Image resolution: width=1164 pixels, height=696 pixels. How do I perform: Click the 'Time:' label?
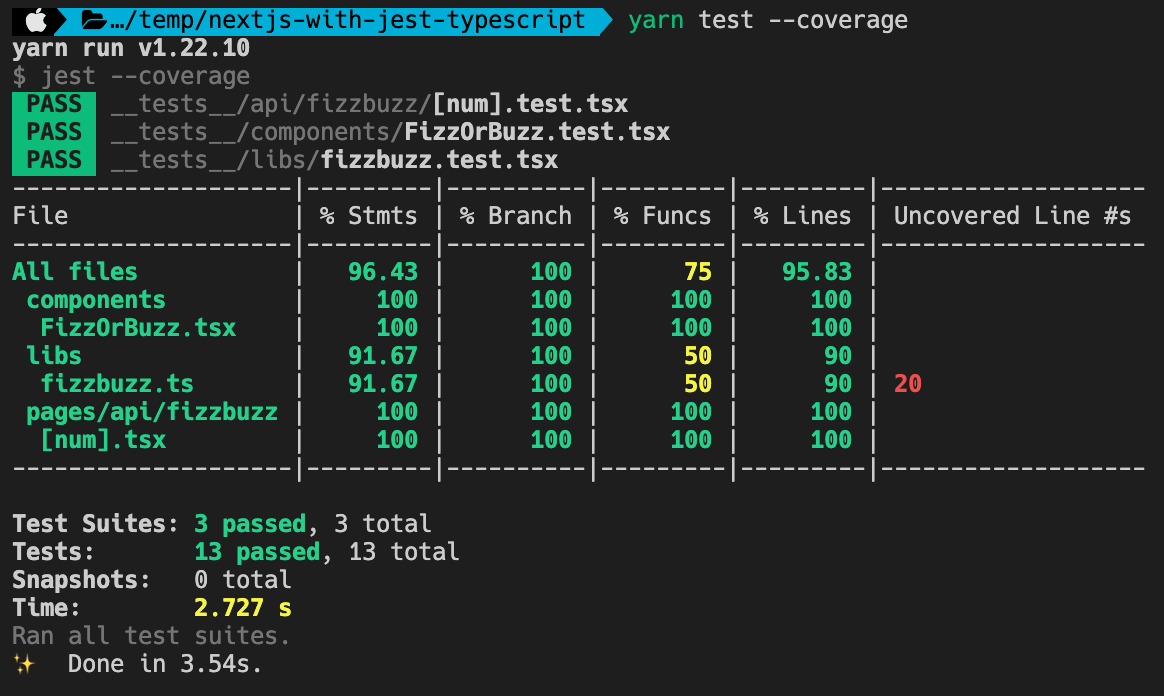point(47,608)
